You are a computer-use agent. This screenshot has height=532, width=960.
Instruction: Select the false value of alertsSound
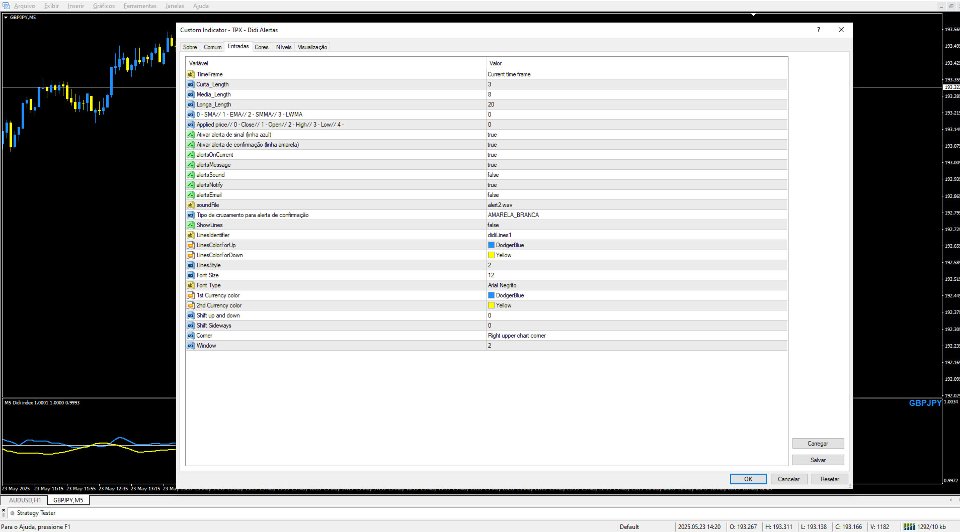pos(493,174)
